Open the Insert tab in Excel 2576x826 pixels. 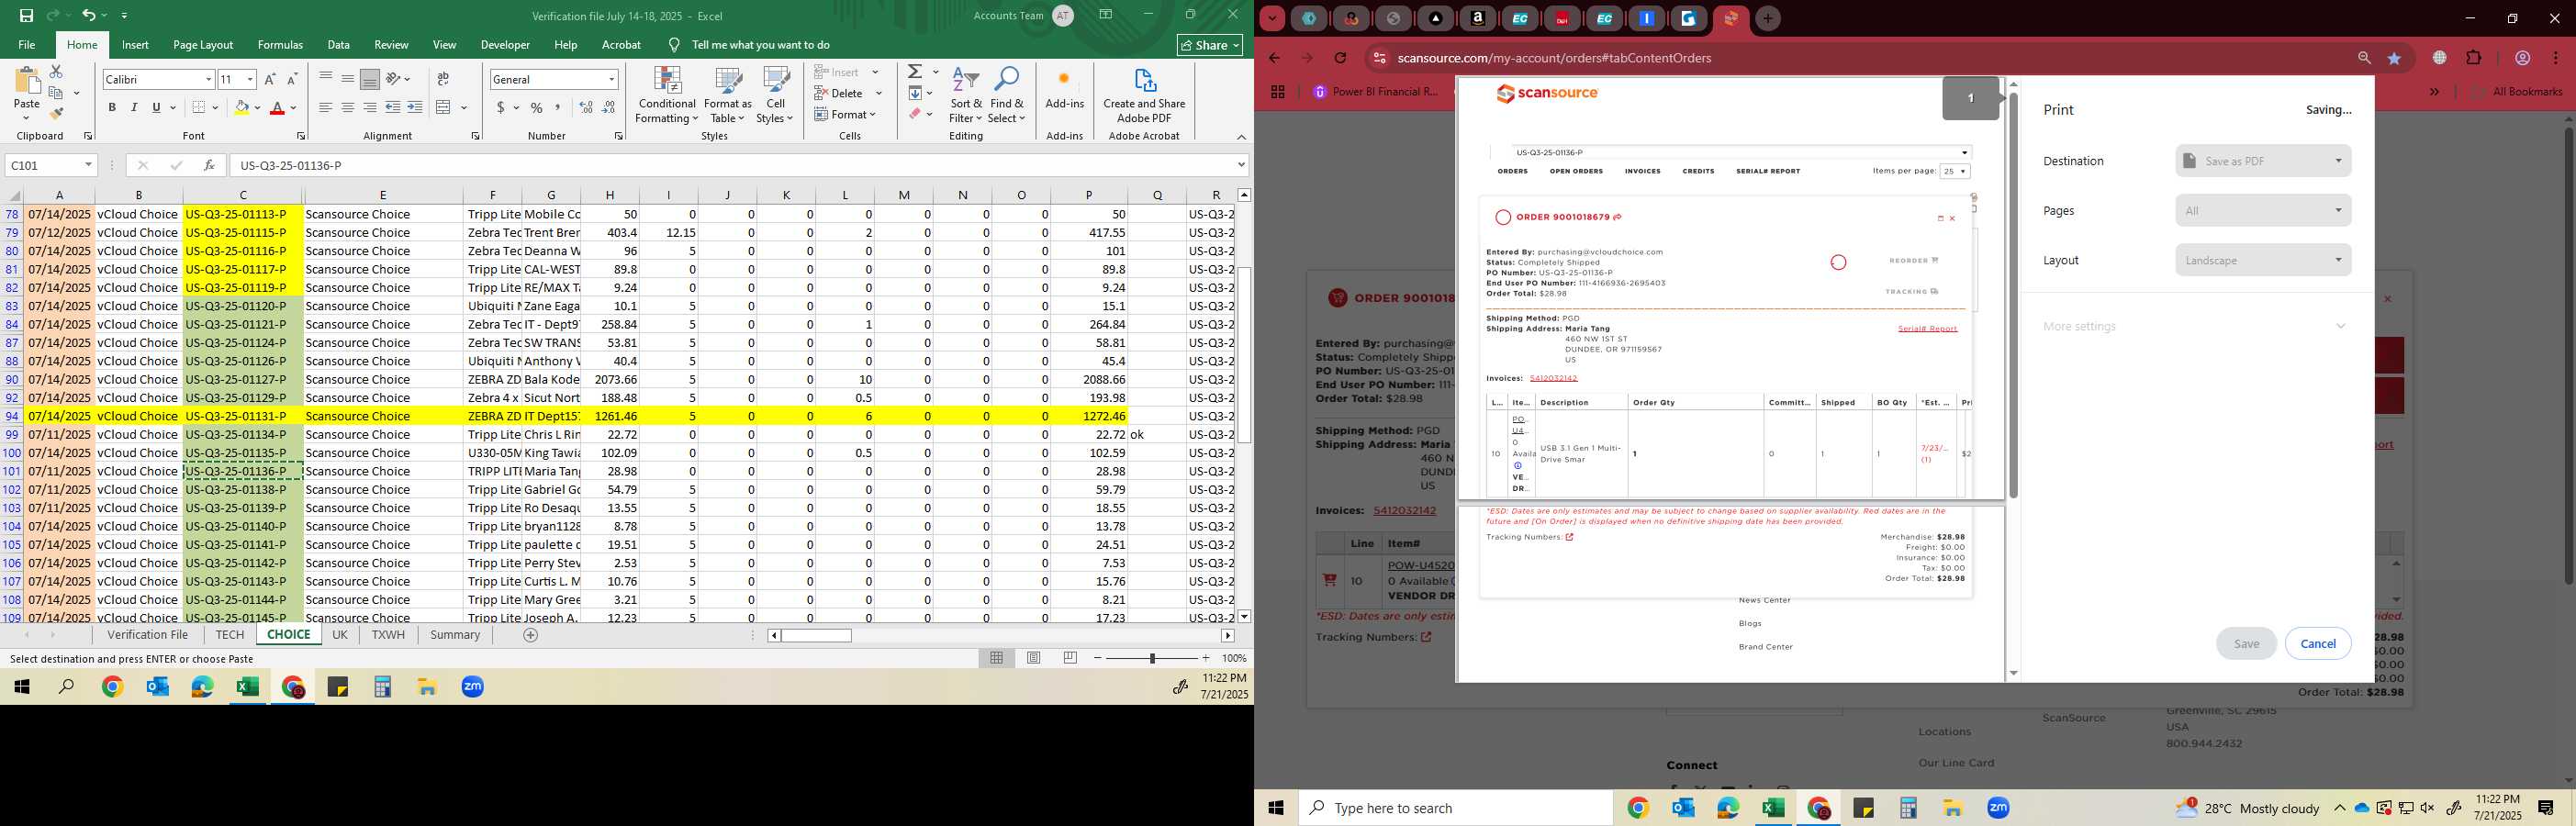[x=135, y=45]
